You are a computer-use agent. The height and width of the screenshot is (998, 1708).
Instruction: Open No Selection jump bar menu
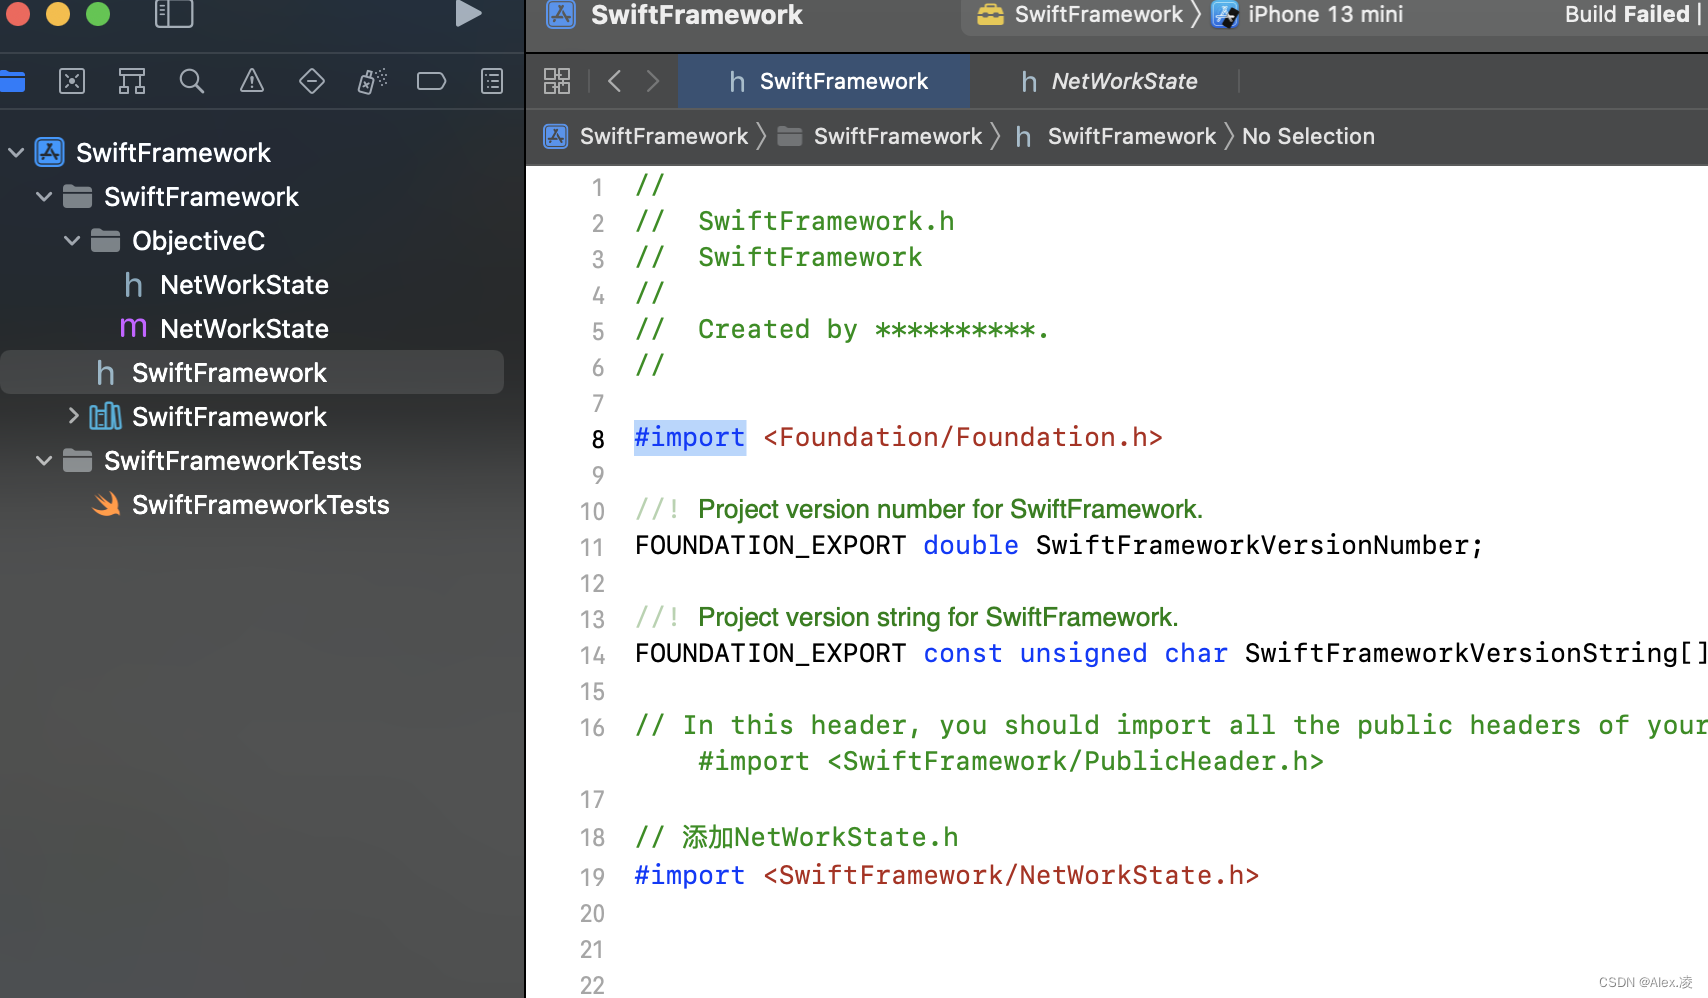click(x=1308, y=136)
